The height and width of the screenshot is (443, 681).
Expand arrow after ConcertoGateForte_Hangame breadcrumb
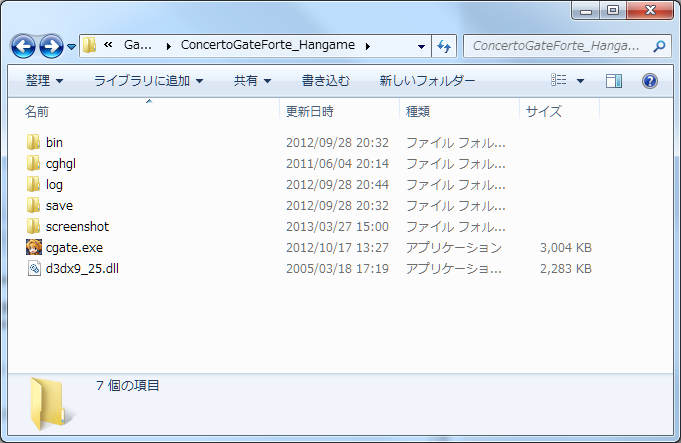[368, 46]
